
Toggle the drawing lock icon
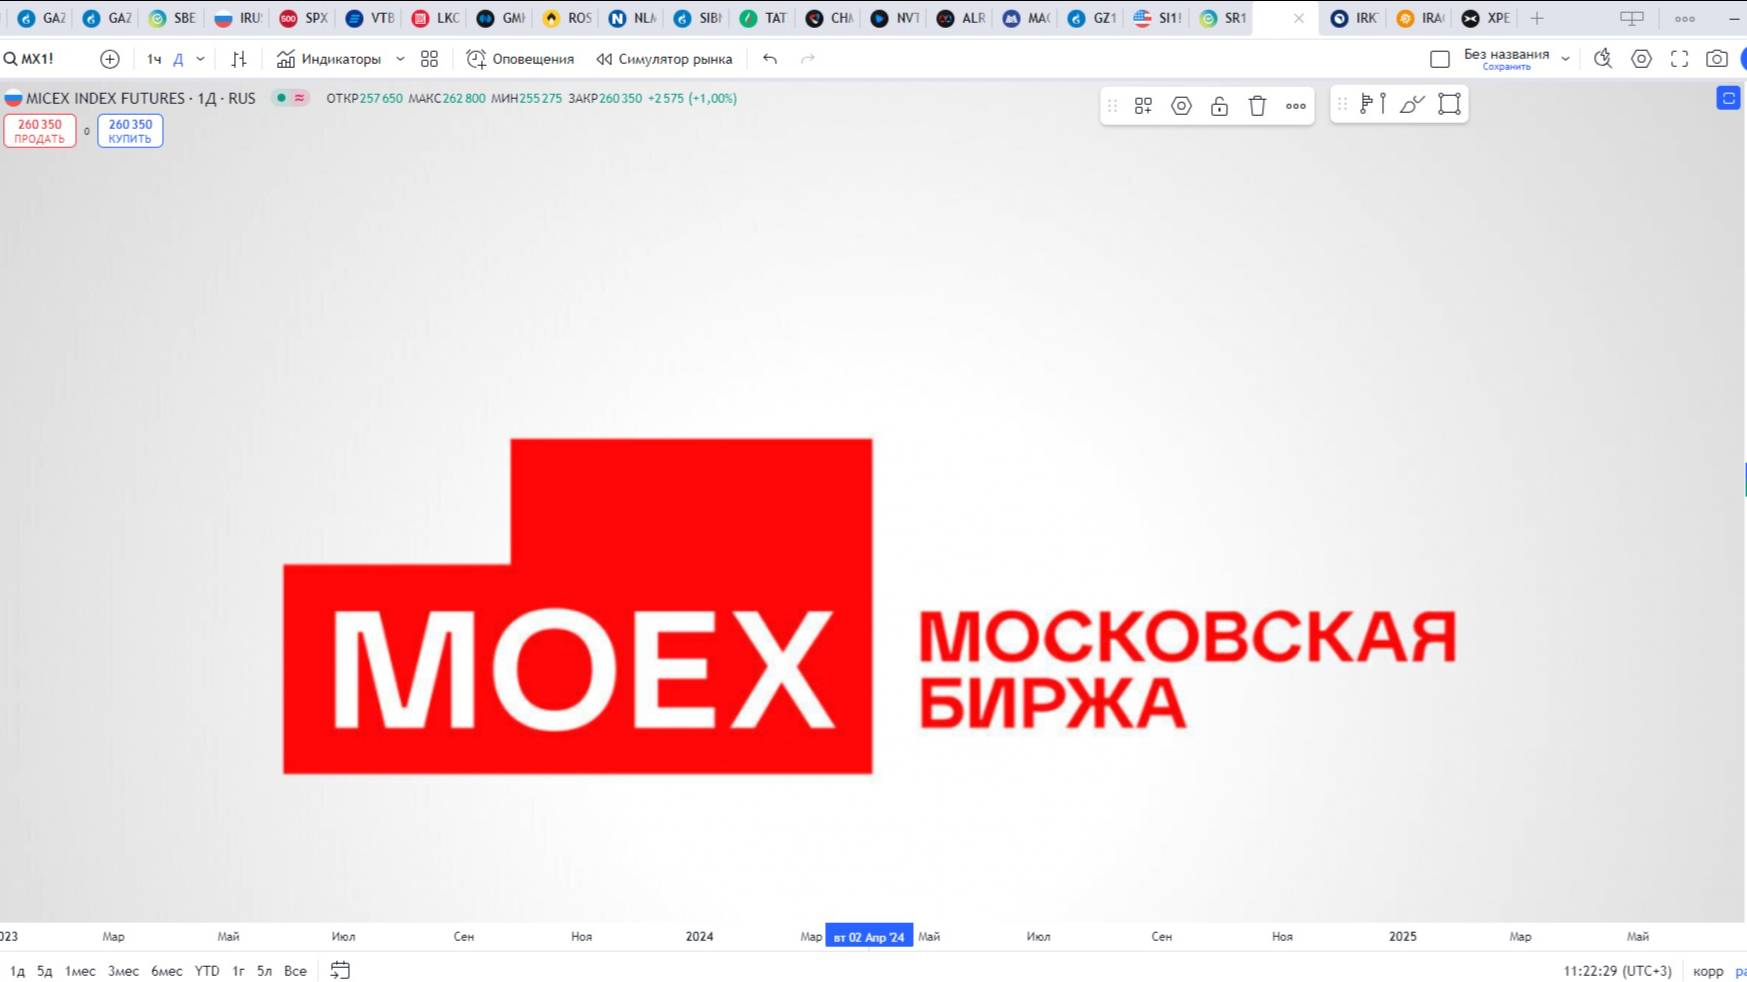1219,105
